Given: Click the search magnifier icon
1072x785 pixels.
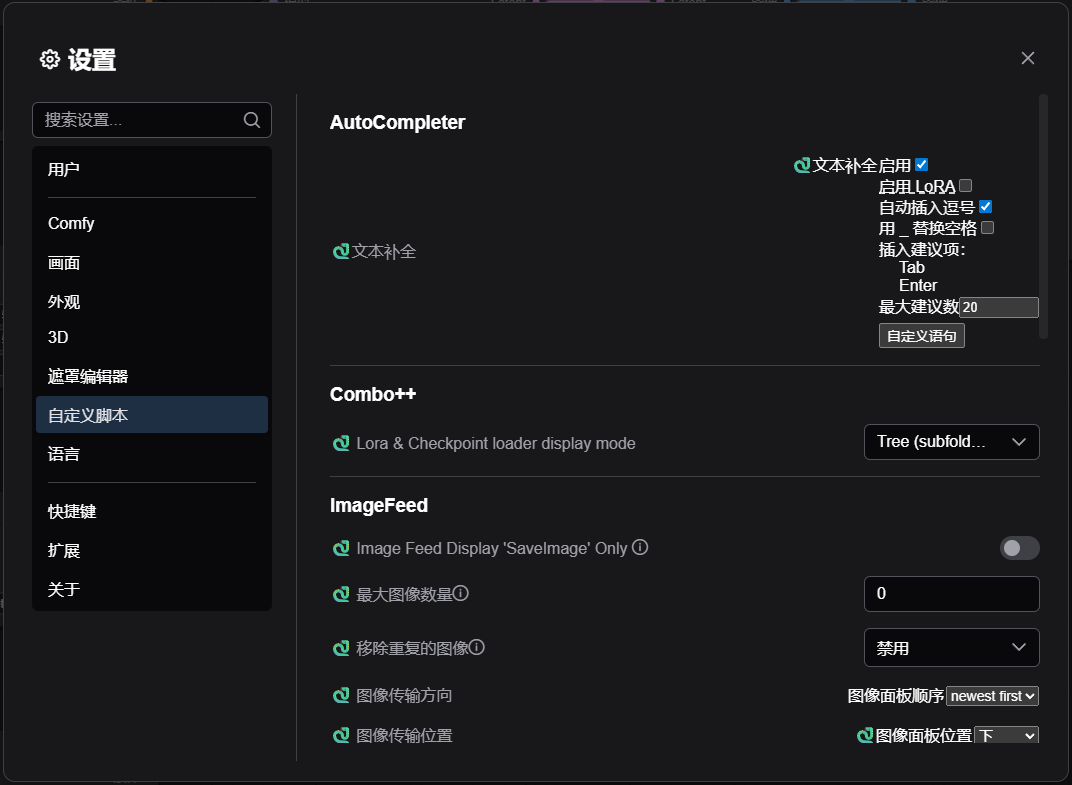Looking at the screenshot, I should click(252, 120).
